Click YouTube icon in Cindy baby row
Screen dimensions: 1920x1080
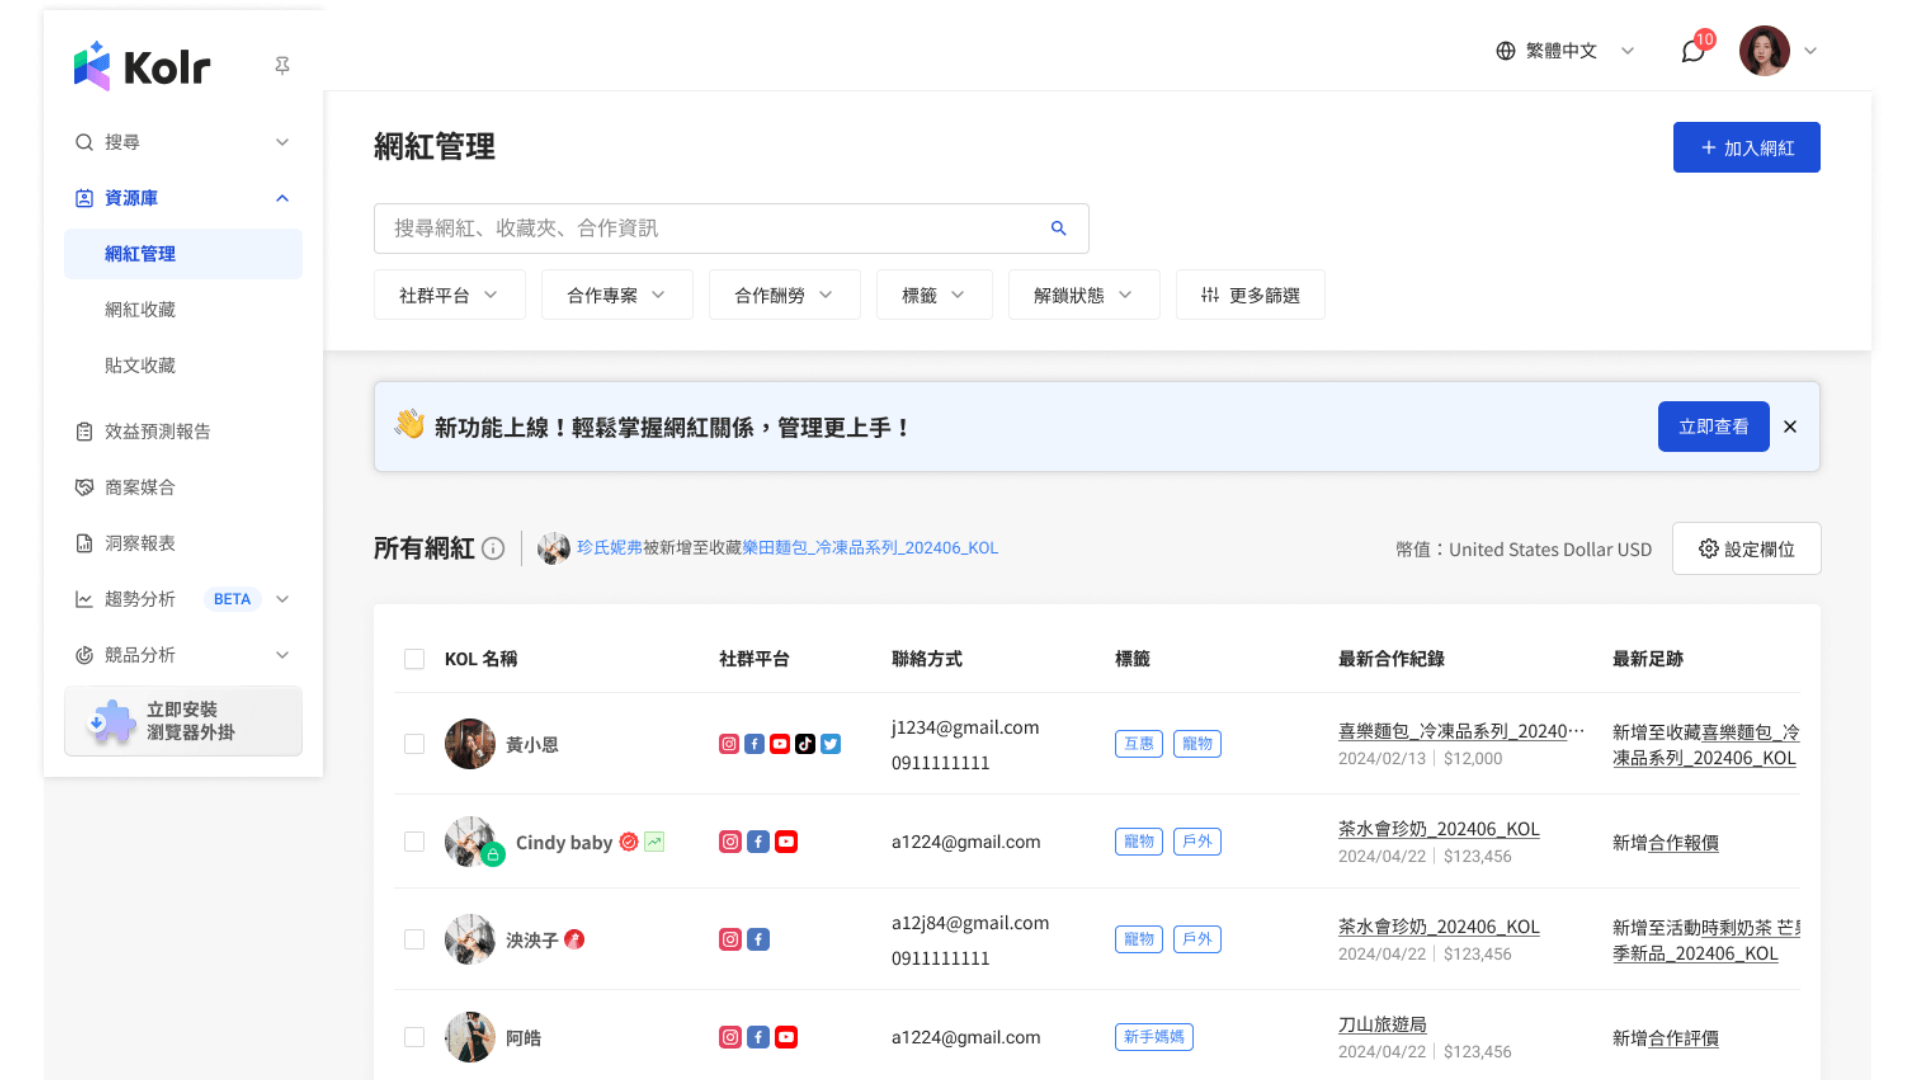click(x=786, y=842)
